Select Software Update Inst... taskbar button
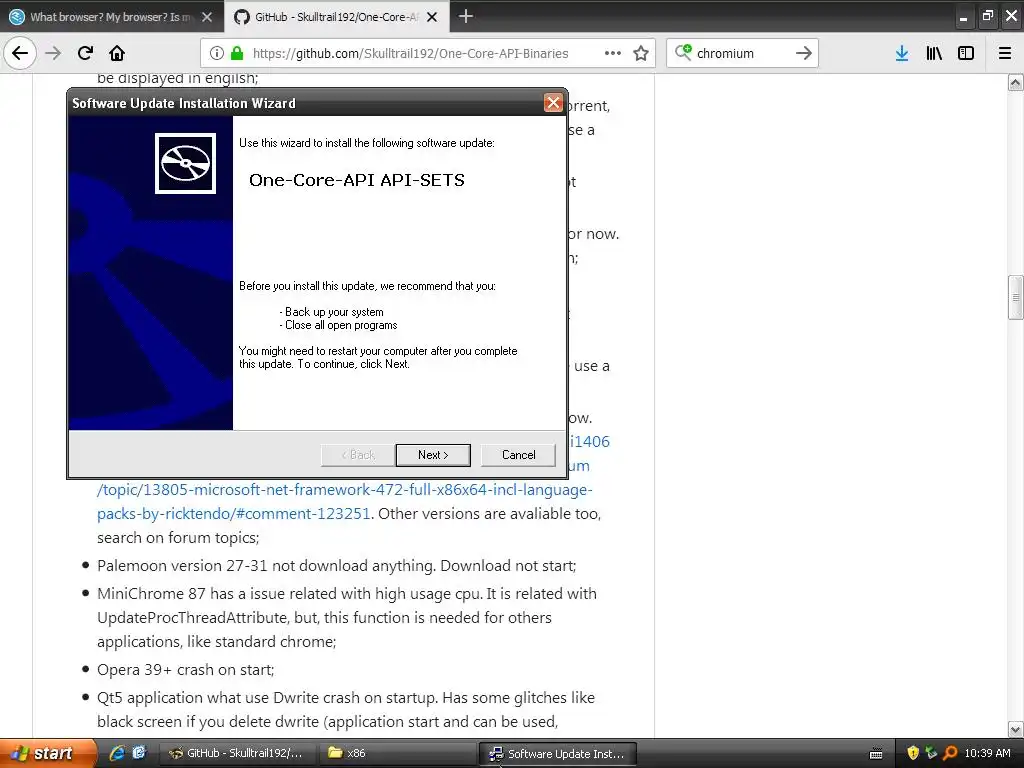 [x=557, y=754]
